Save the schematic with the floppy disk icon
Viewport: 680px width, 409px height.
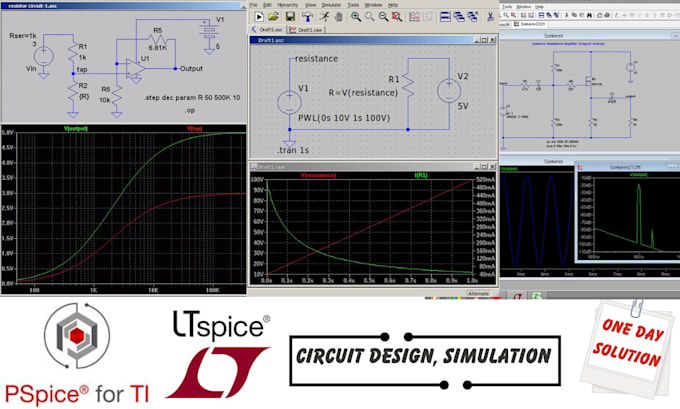[290, 17]
